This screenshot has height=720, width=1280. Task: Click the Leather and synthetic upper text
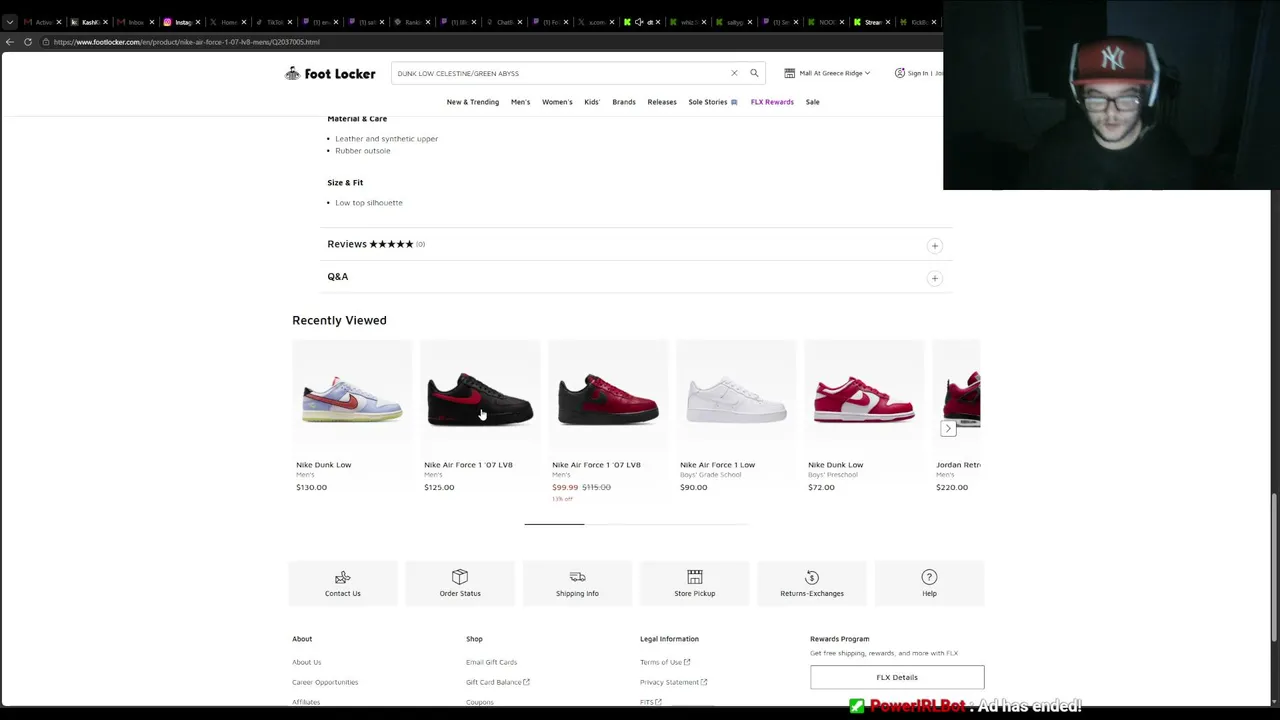pyautogui.click(x=387, y=139)
